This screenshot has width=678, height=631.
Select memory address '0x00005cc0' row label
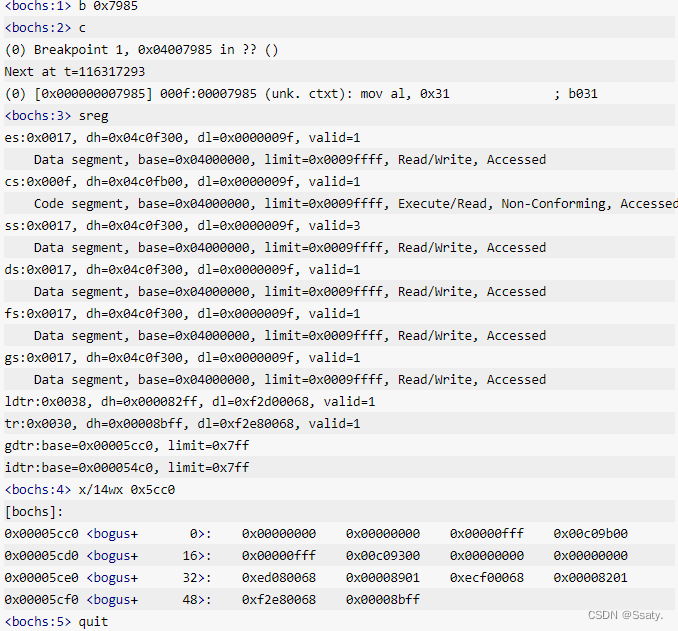[x=42, y=534]
